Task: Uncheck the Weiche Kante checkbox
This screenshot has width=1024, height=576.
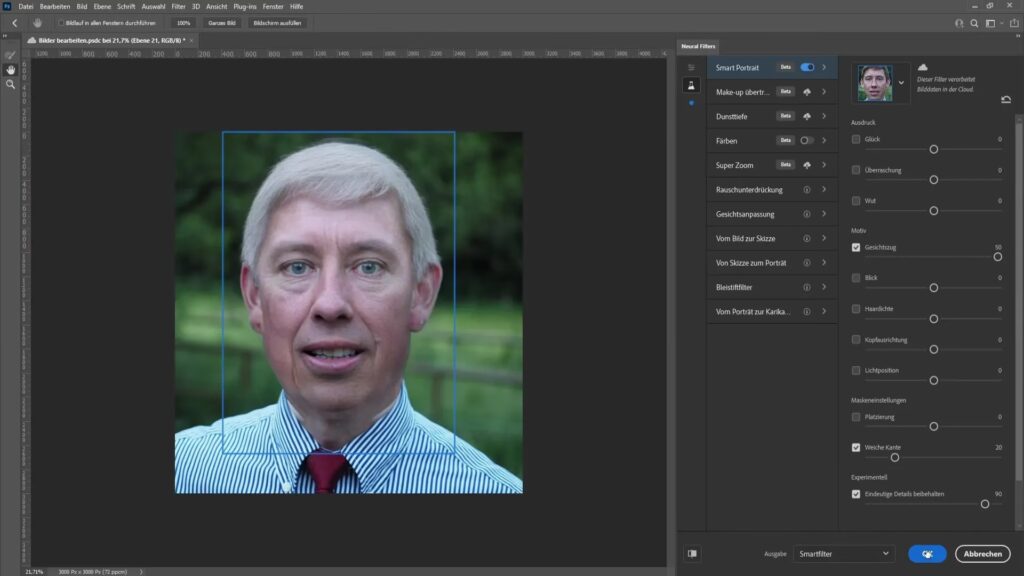Action: pos(856,447)
